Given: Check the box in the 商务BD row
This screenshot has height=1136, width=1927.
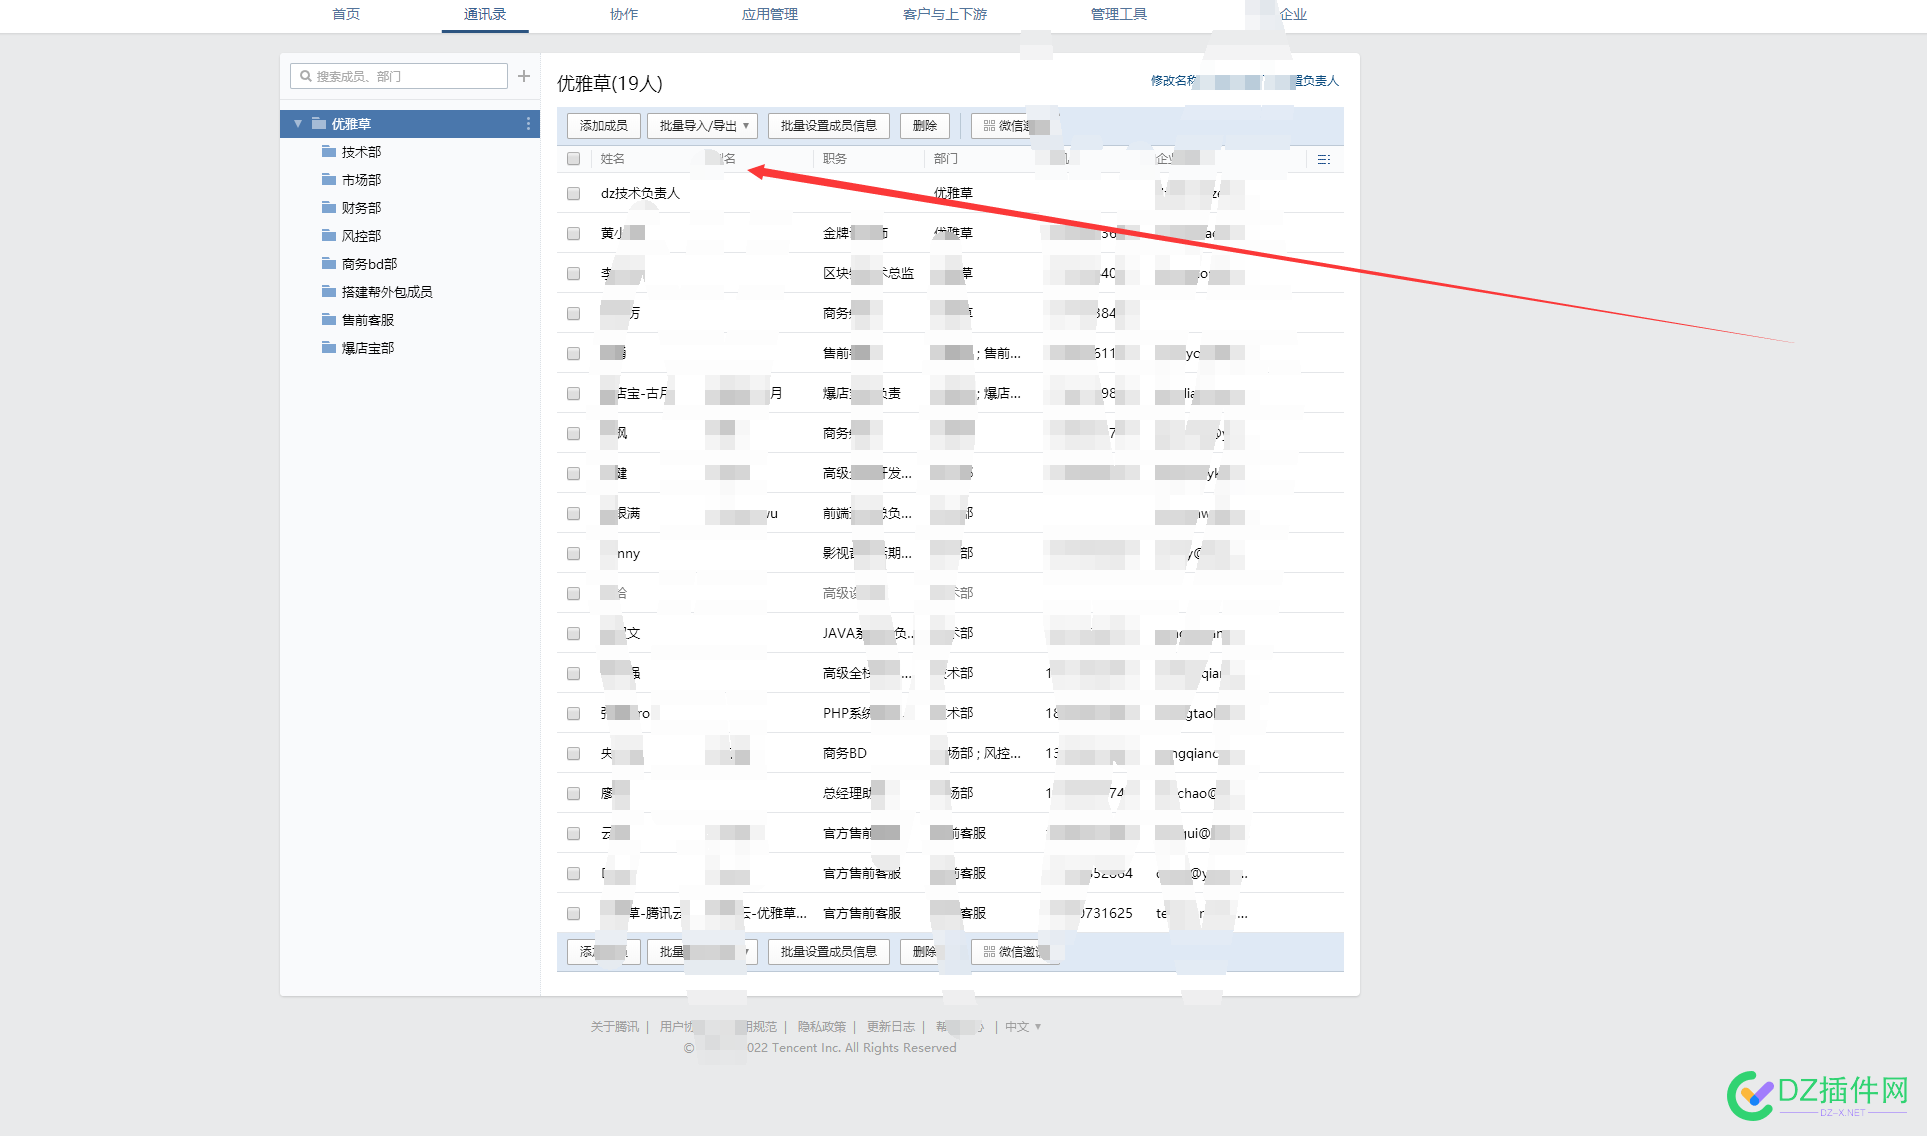Looking at the screenshot, I should pos(573,753).
